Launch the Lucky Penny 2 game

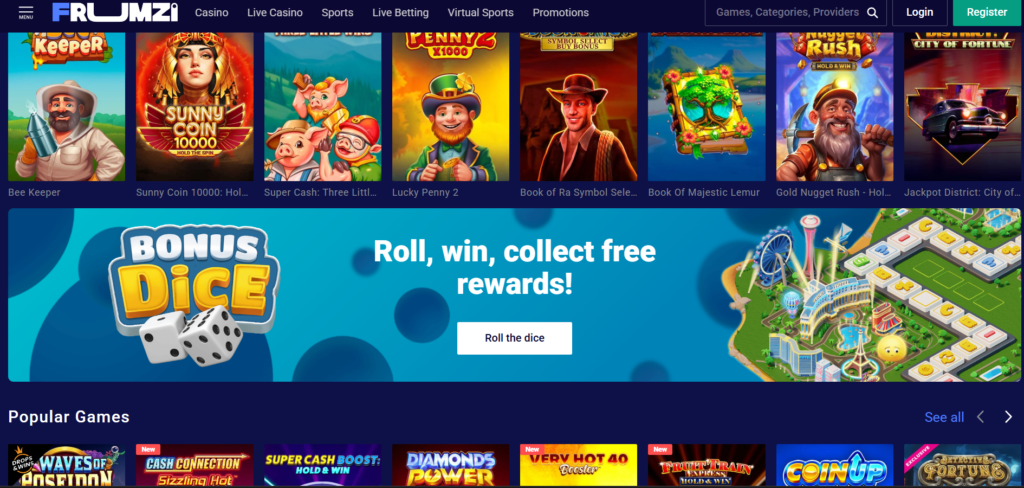pyautogui.click(x=451, y=106)
